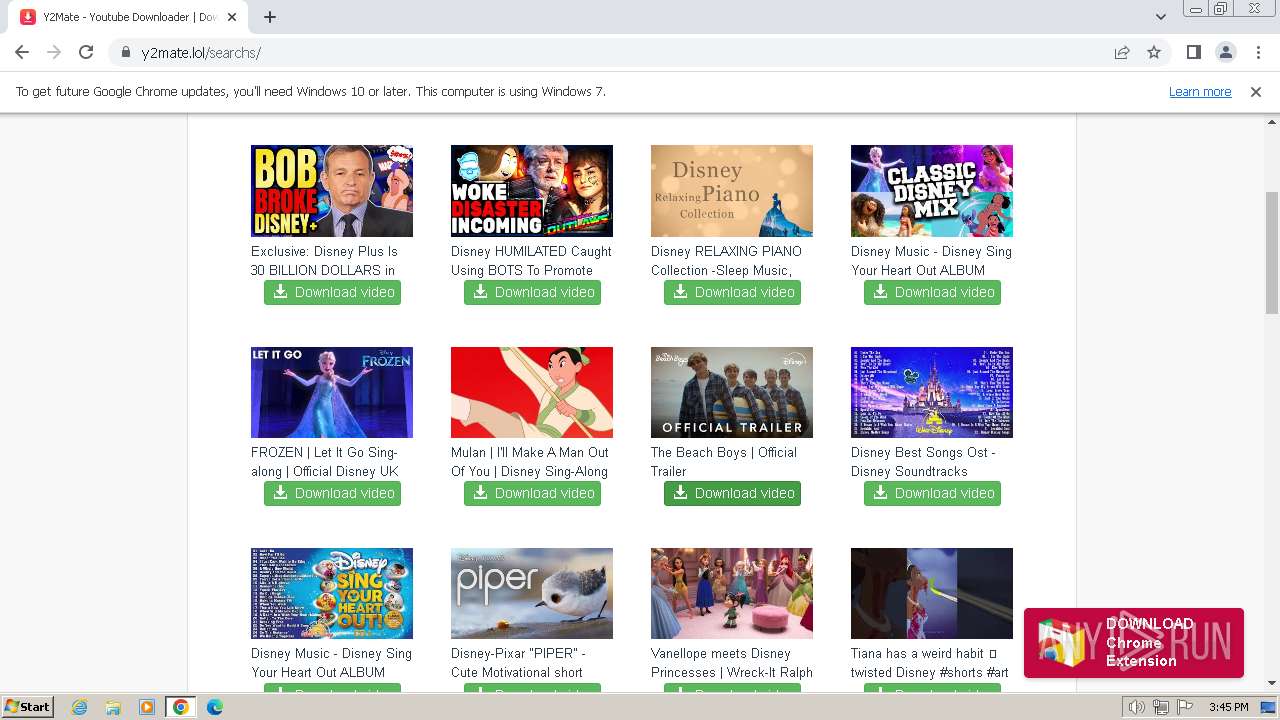Click title 'Disney RELAXING PIANO Collection -Sleep Music,'
Screen dimensions: 1280x720
click(x=726, y=261)
